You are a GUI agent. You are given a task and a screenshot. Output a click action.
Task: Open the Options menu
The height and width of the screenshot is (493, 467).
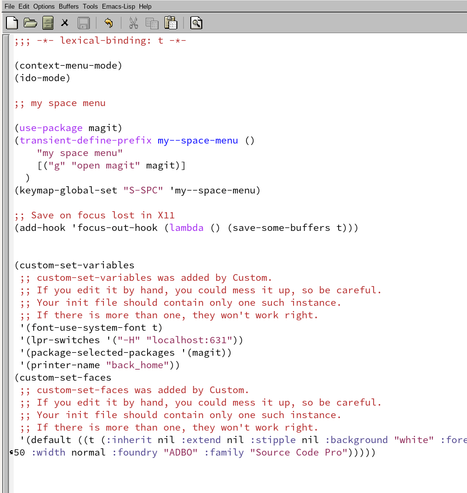(44, 6)
